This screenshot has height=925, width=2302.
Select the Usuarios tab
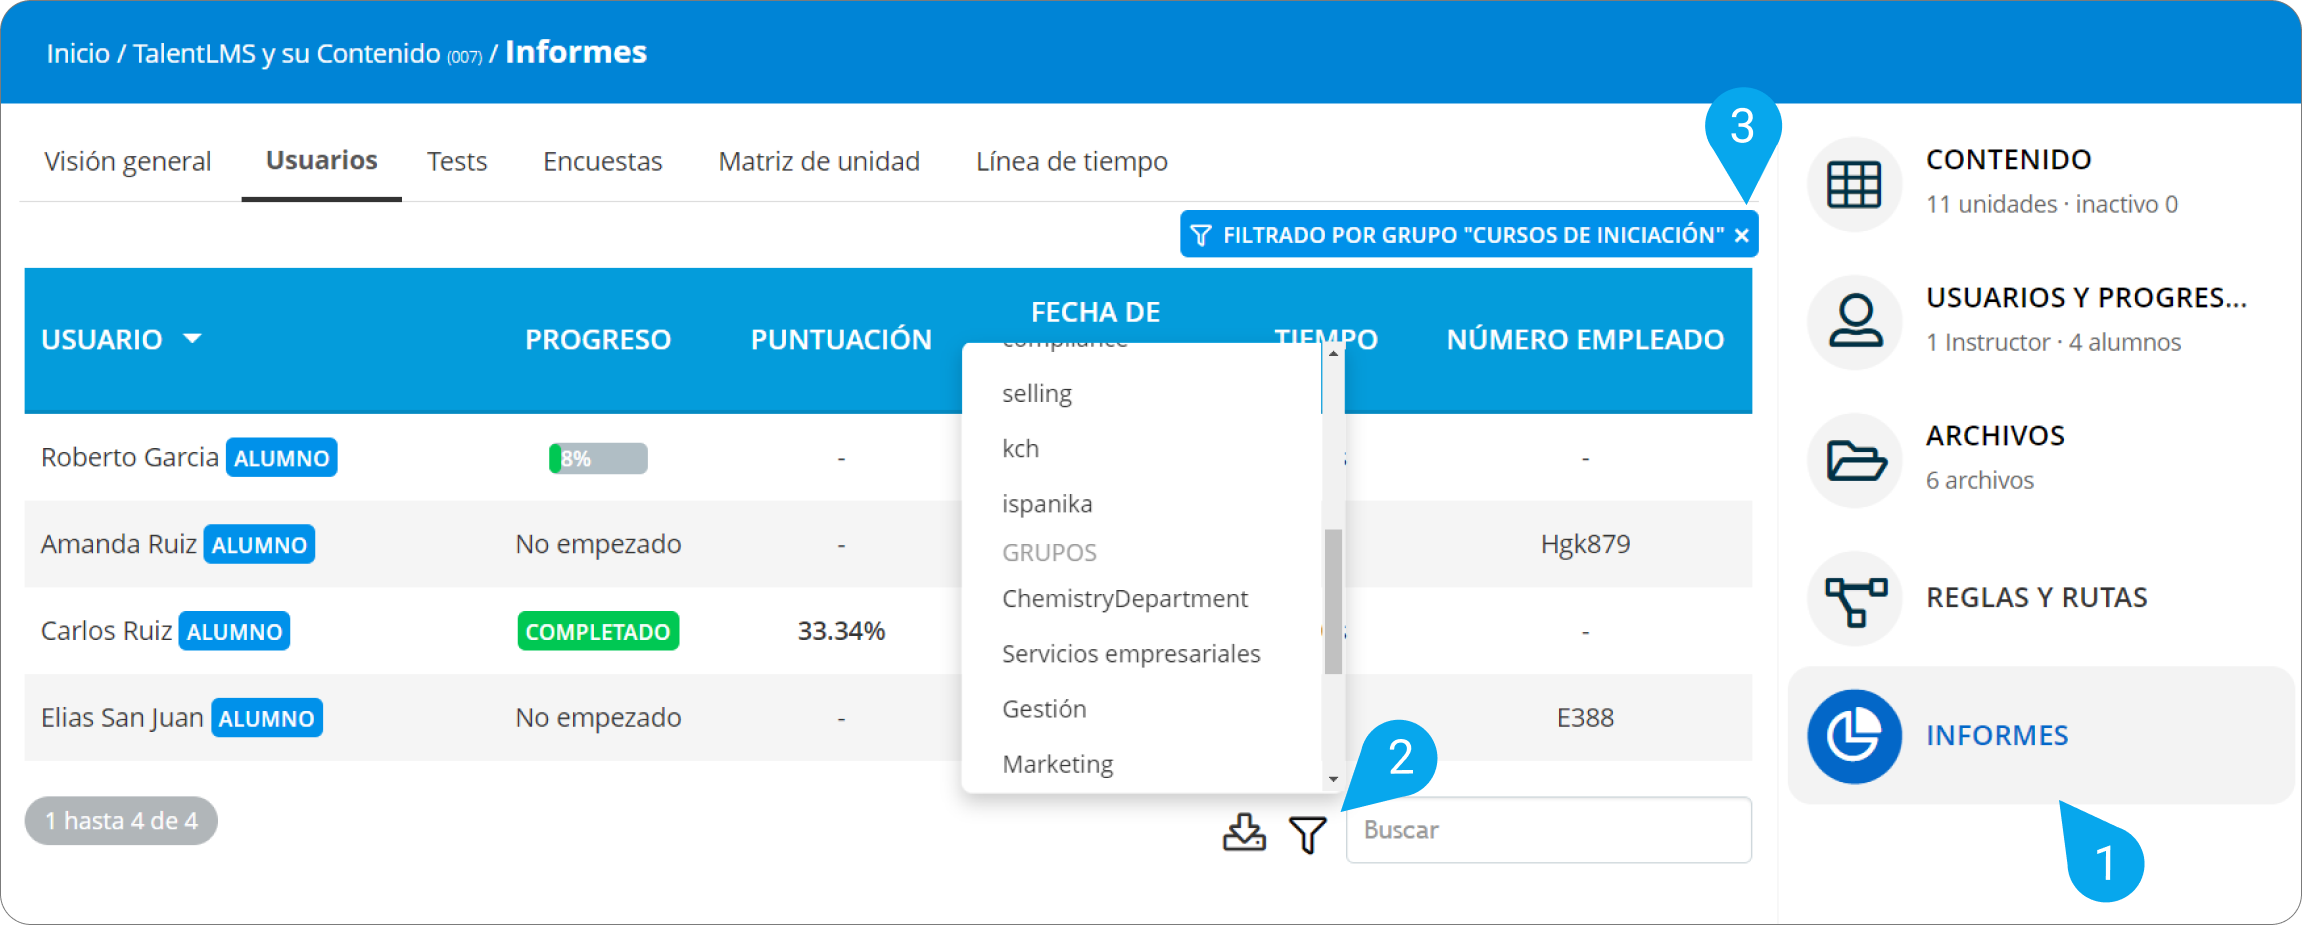[321, 160]
